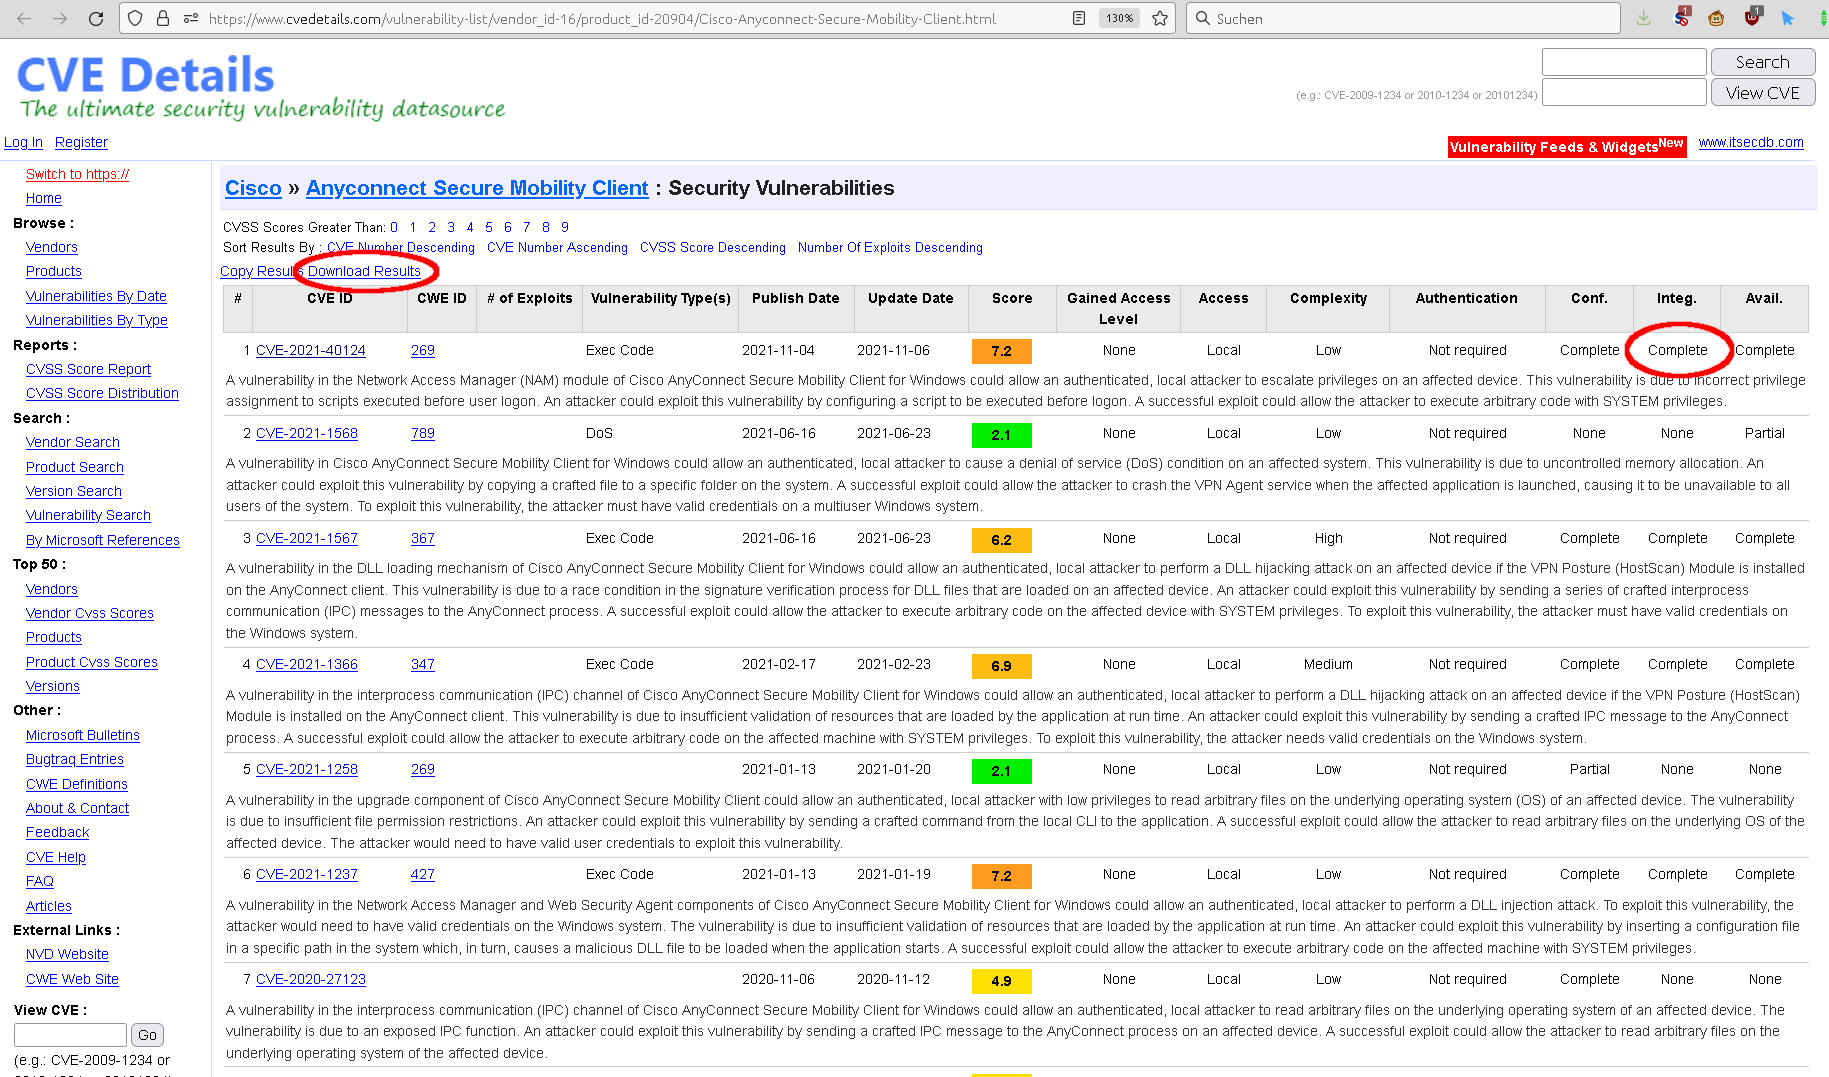The height and width of the screenshot is (1077, 1829).
Task: Open CVE-2021-1567 entry link
Action: tap(307, 538)
